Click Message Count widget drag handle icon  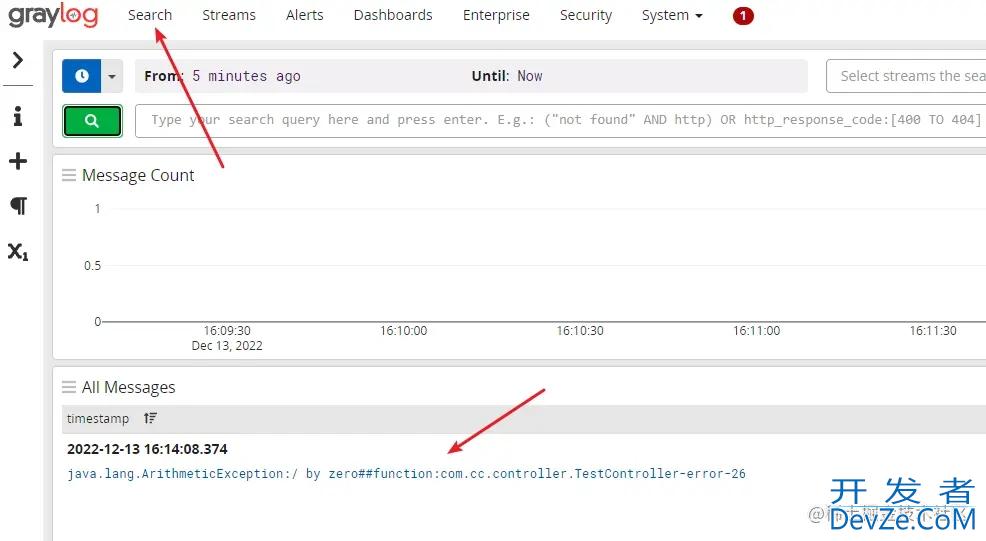tap(69, 175)
